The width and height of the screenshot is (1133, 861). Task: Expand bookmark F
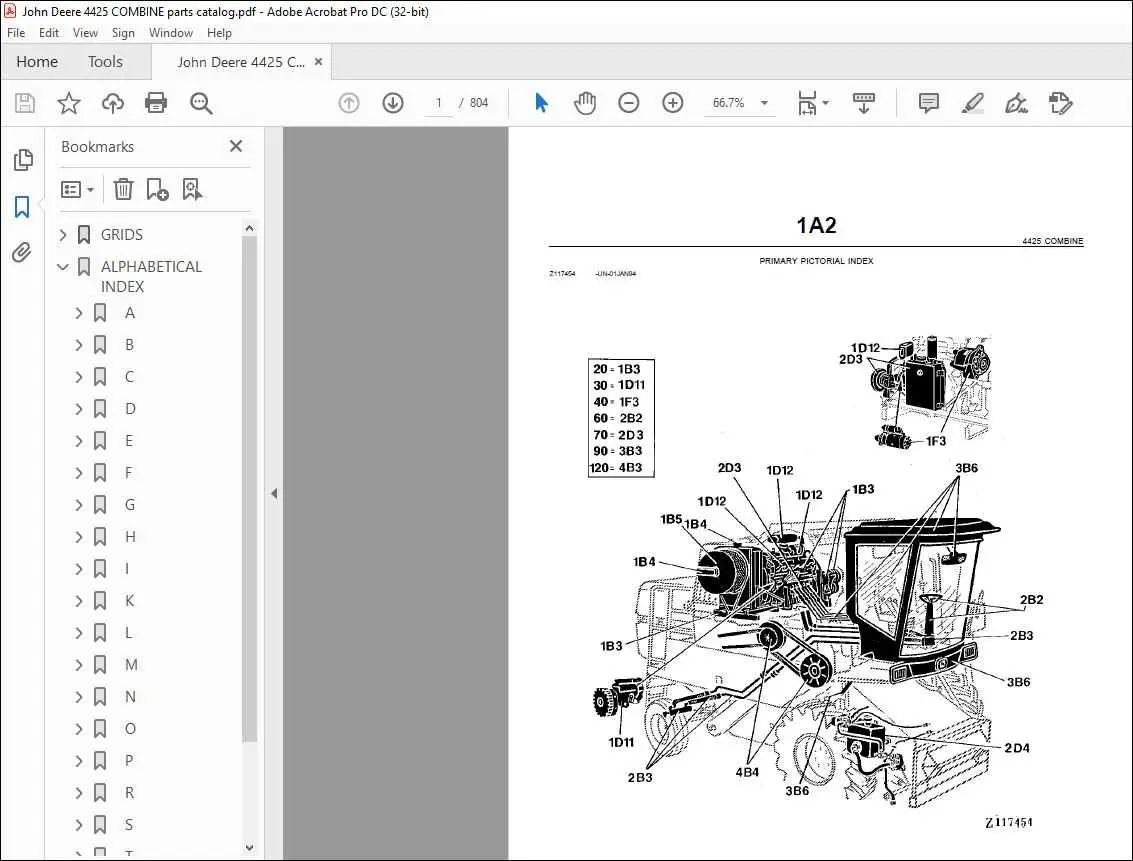point(79,473)
